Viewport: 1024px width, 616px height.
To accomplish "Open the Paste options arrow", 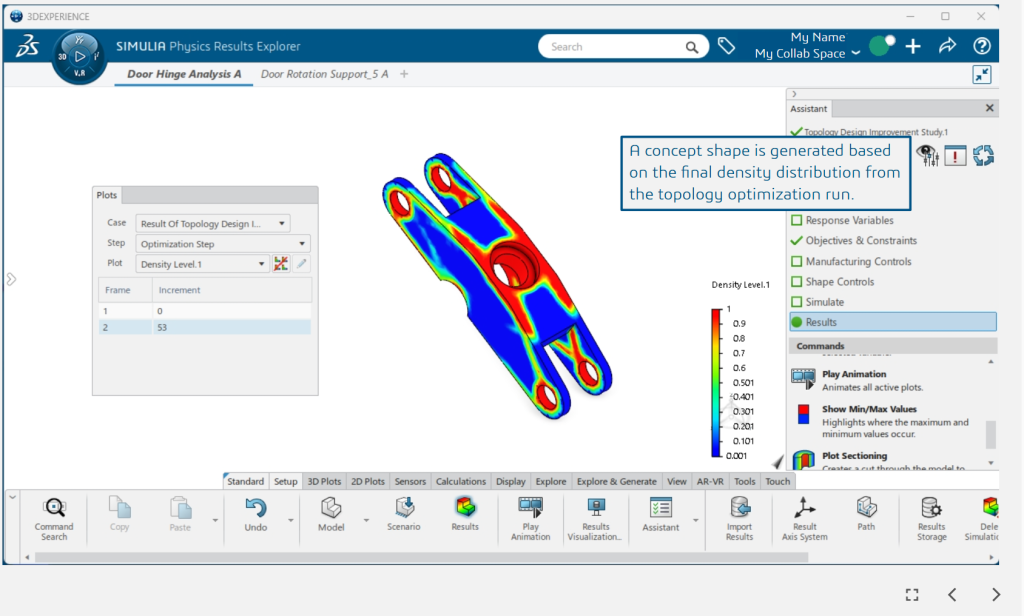I will click(215, 521).
